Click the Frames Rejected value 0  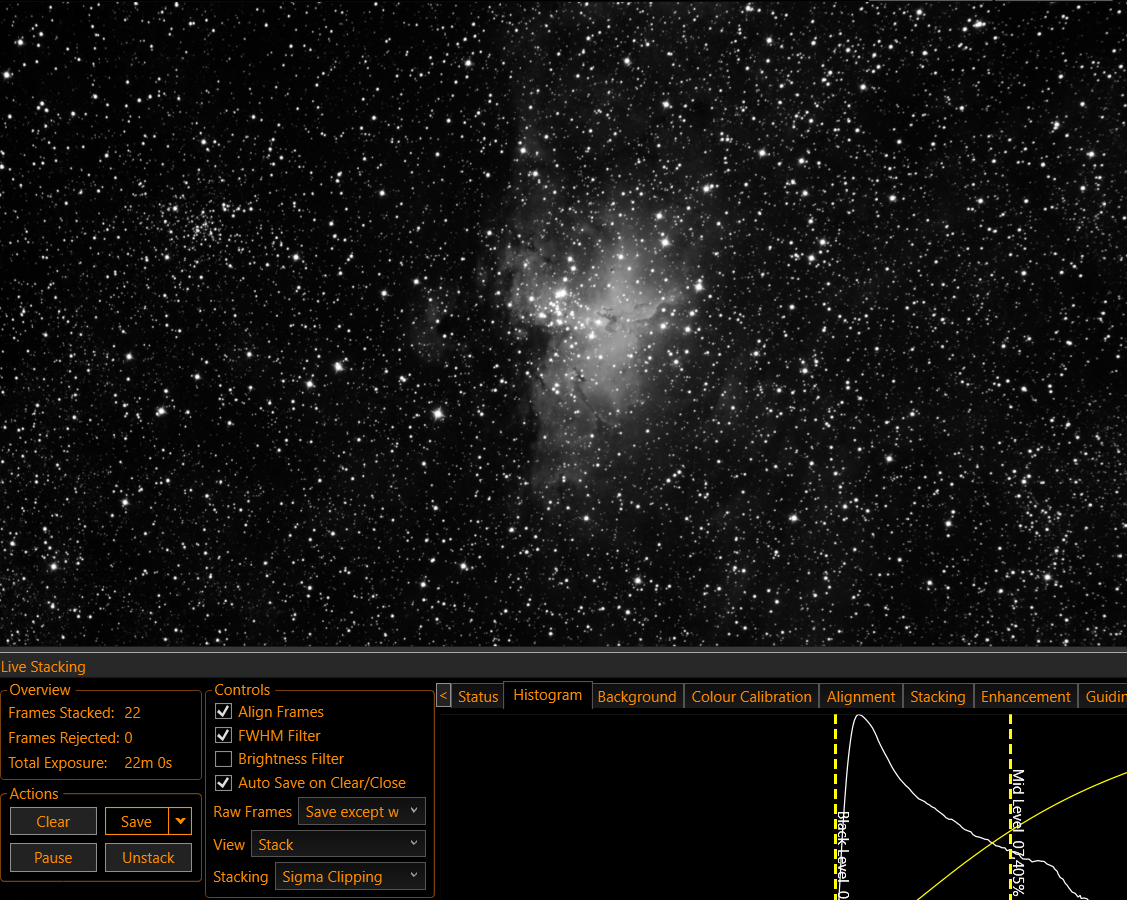(x=128, y=738)
